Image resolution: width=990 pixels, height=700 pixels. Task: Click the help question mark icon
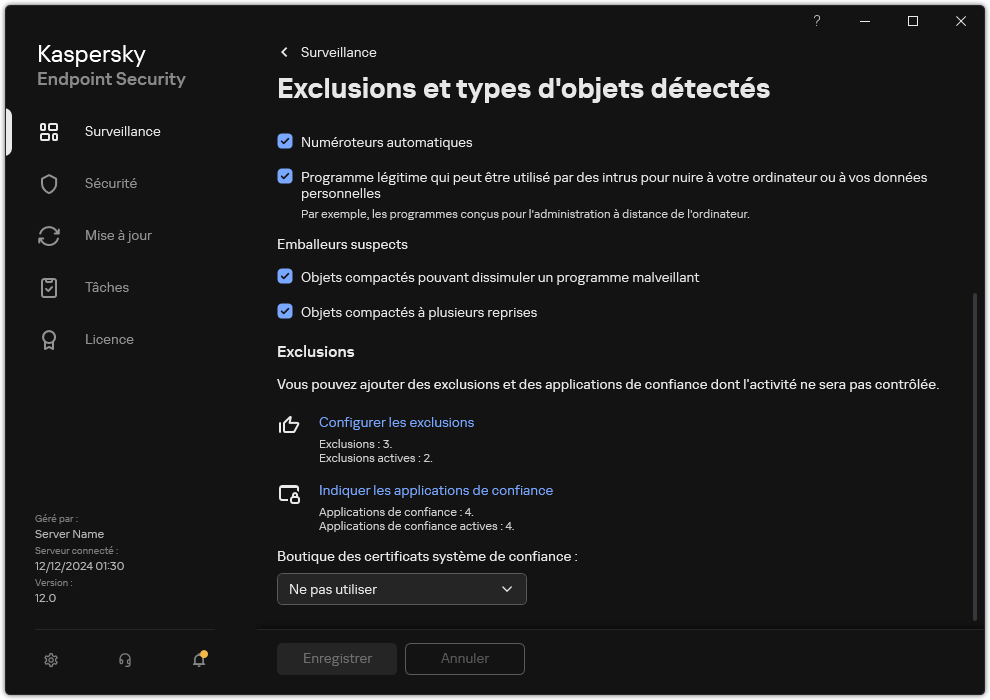(x=816, y=21)
